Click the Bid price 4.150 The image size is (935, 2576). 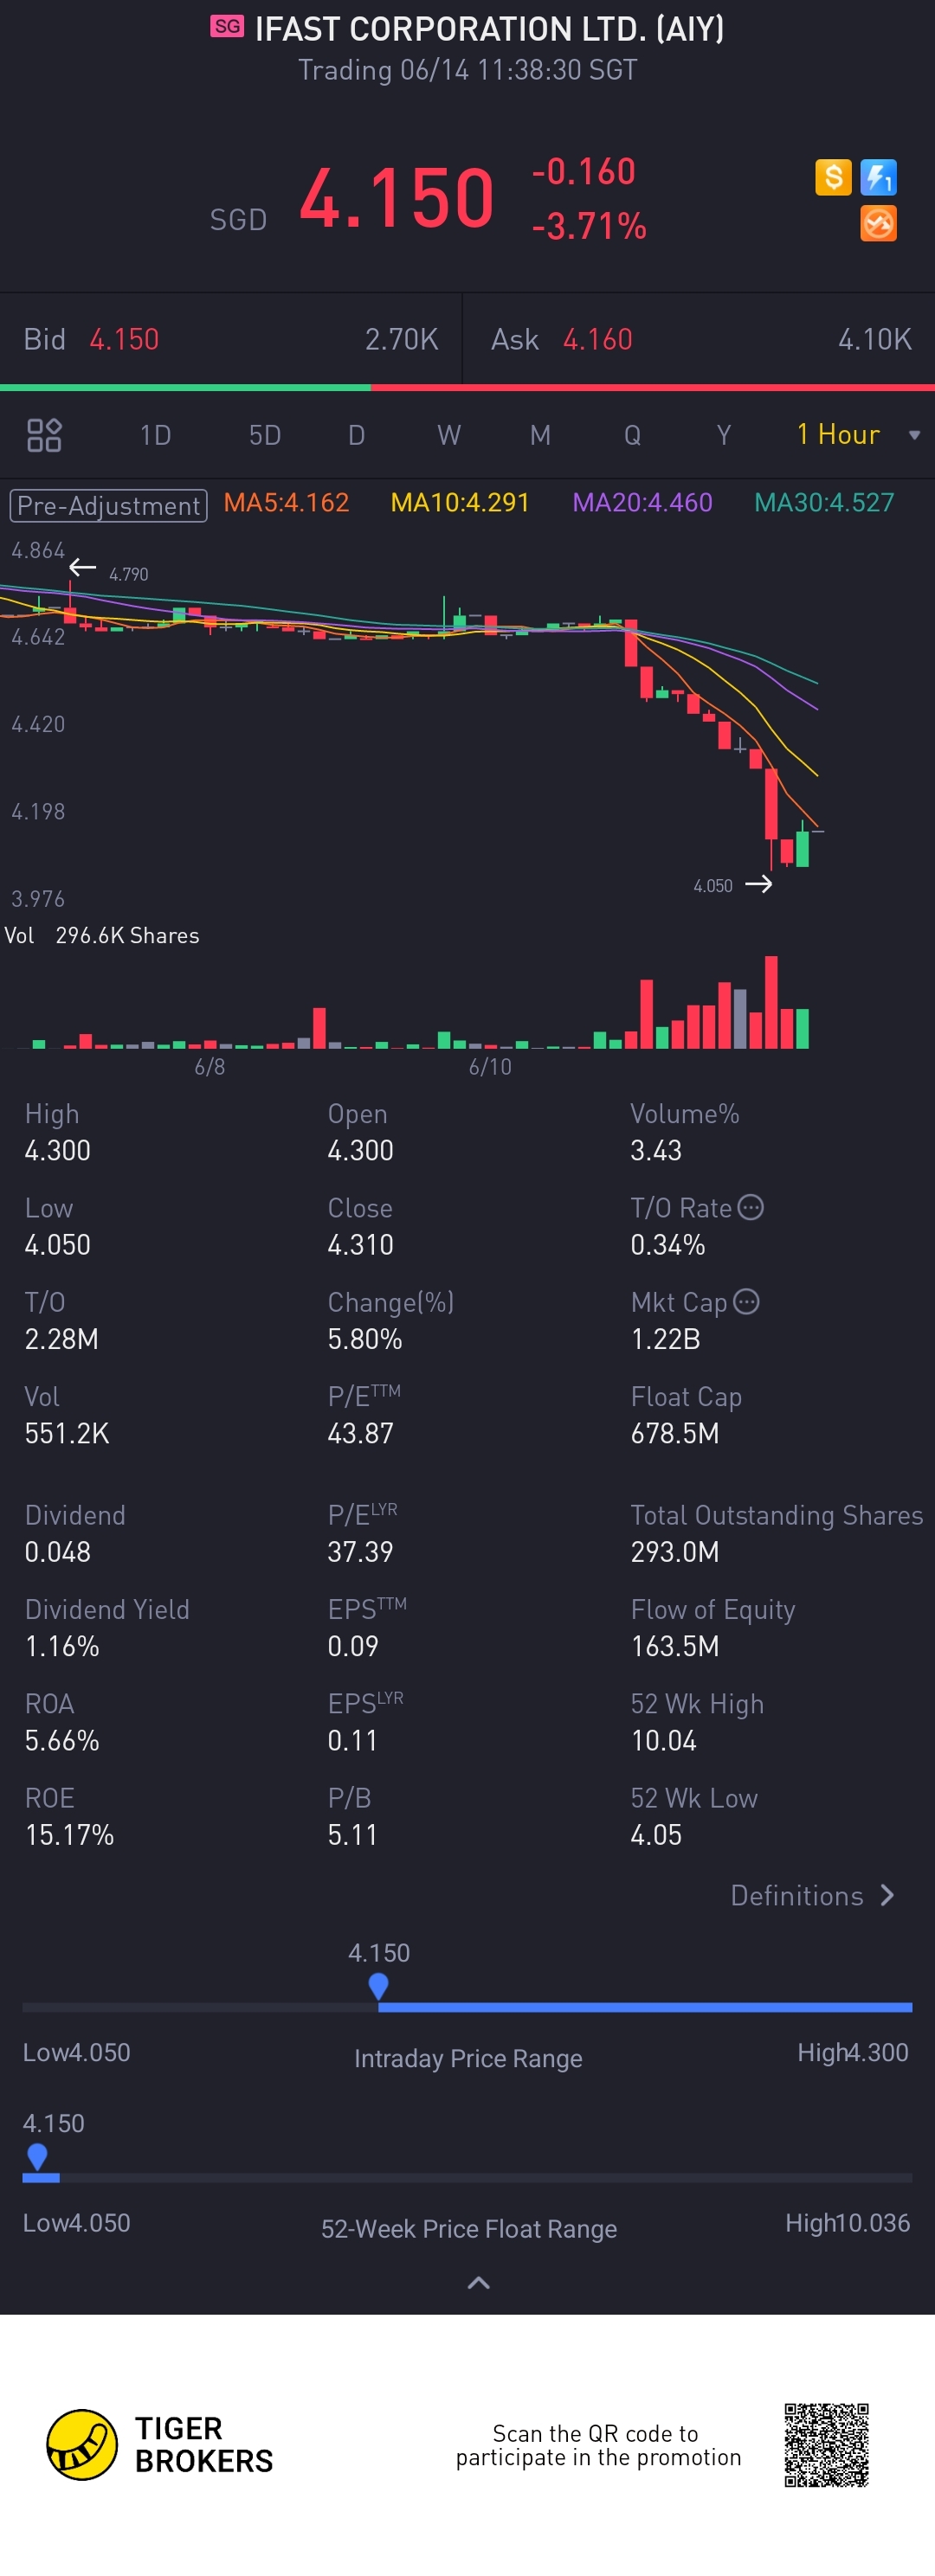(x=124, y=339)
